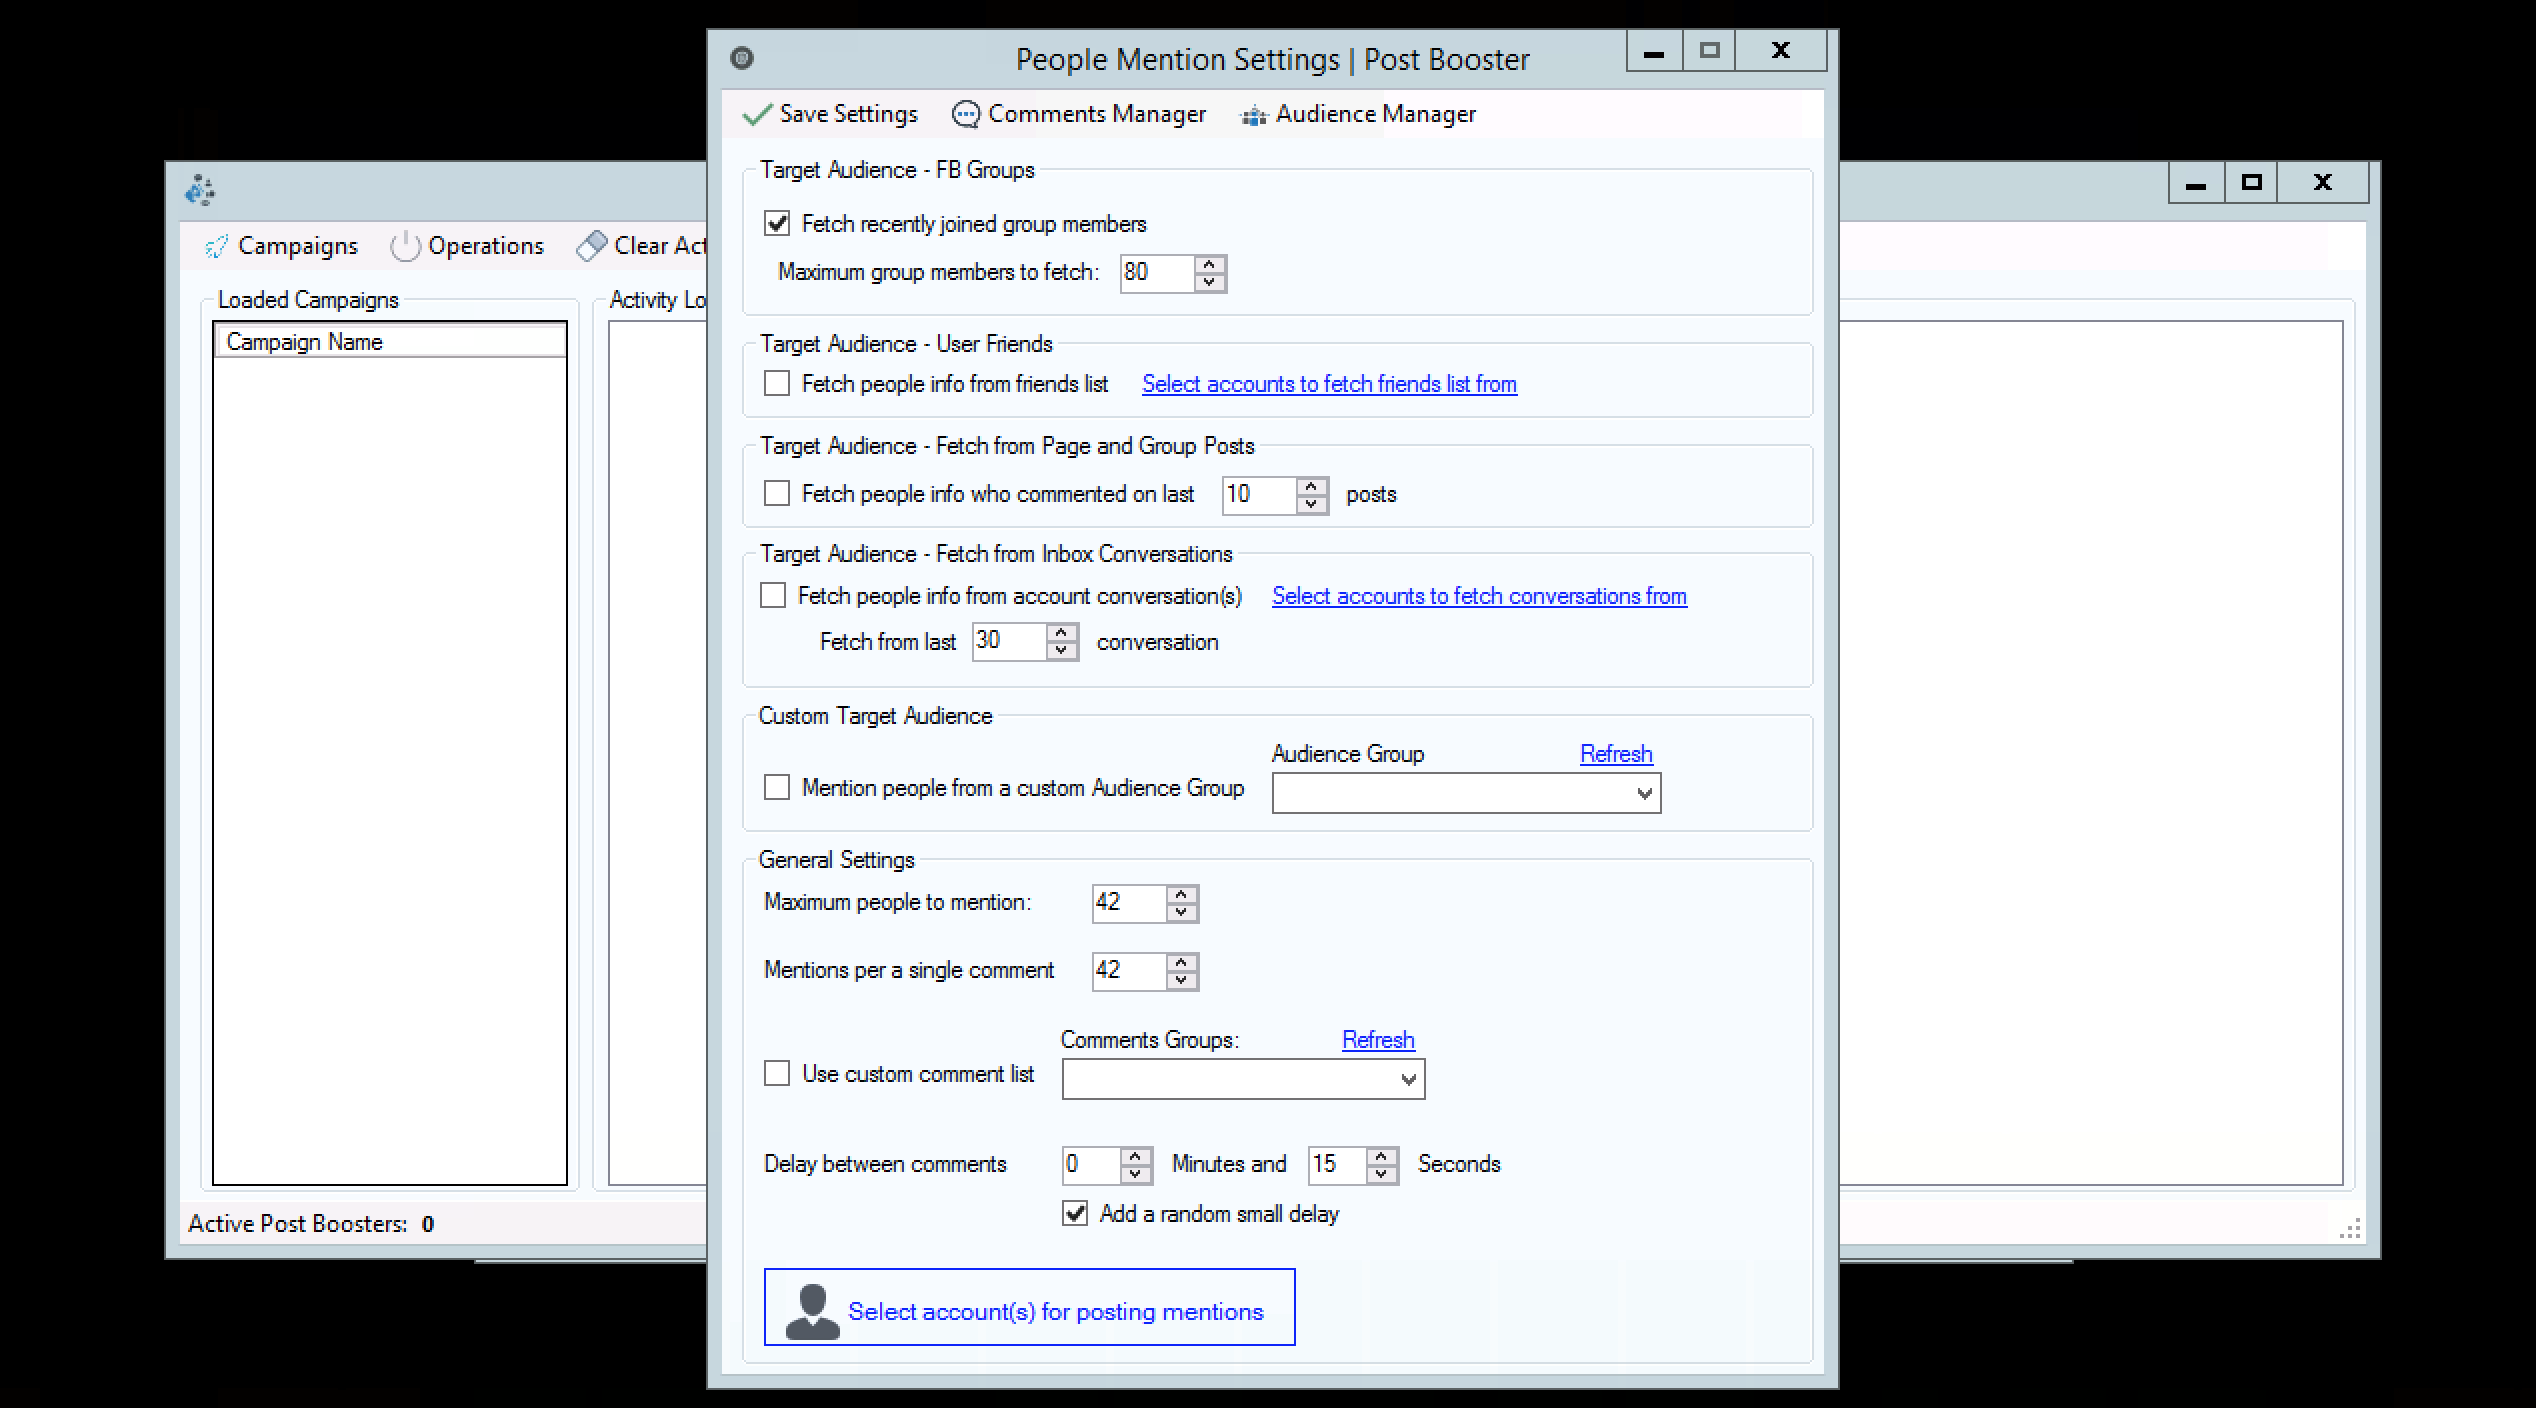Increase delay Seconds value

tap(1382, 1156)
